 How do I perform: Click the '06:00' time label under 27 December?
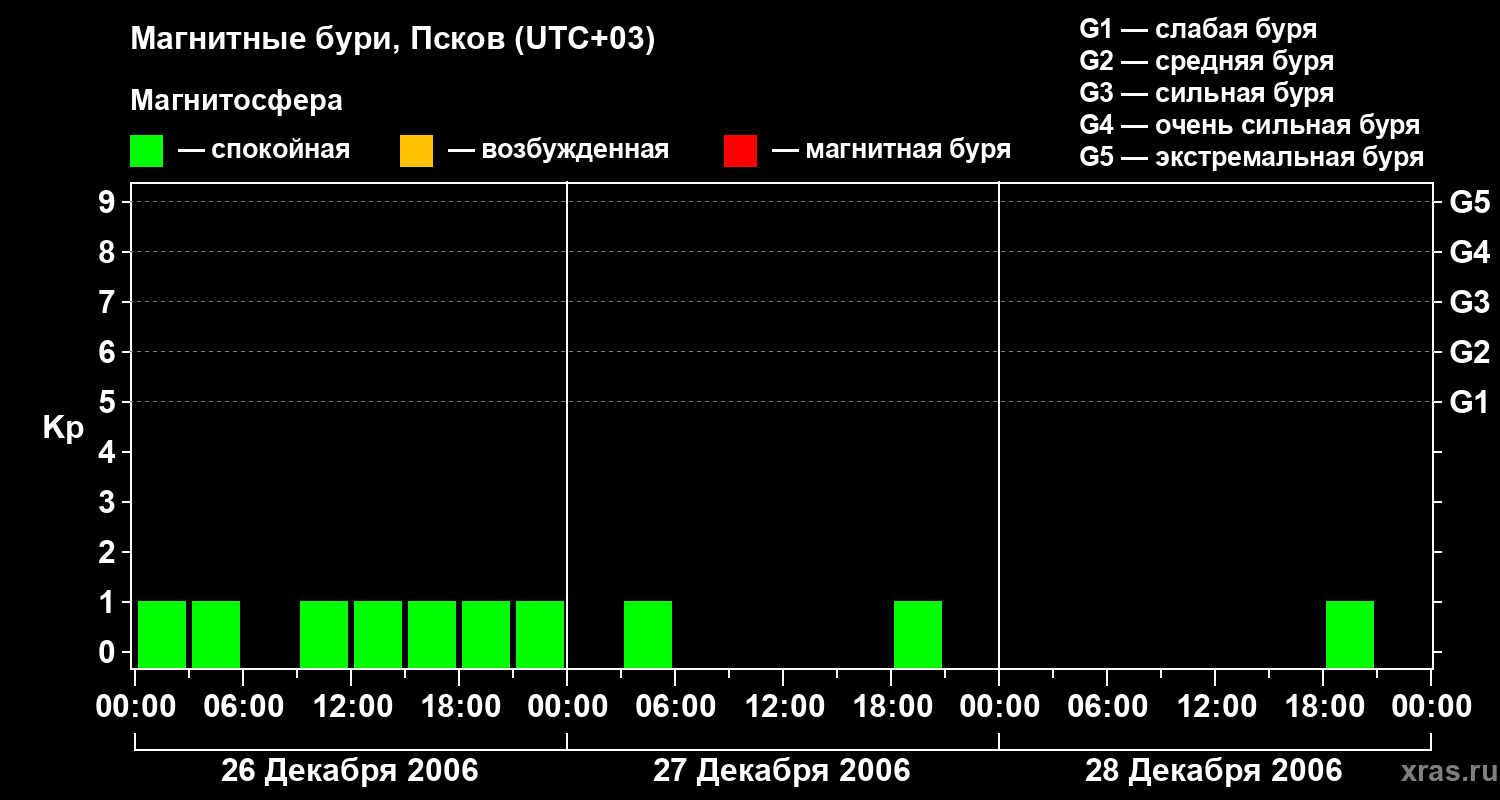pyautogui.click(x=675, y=707)
